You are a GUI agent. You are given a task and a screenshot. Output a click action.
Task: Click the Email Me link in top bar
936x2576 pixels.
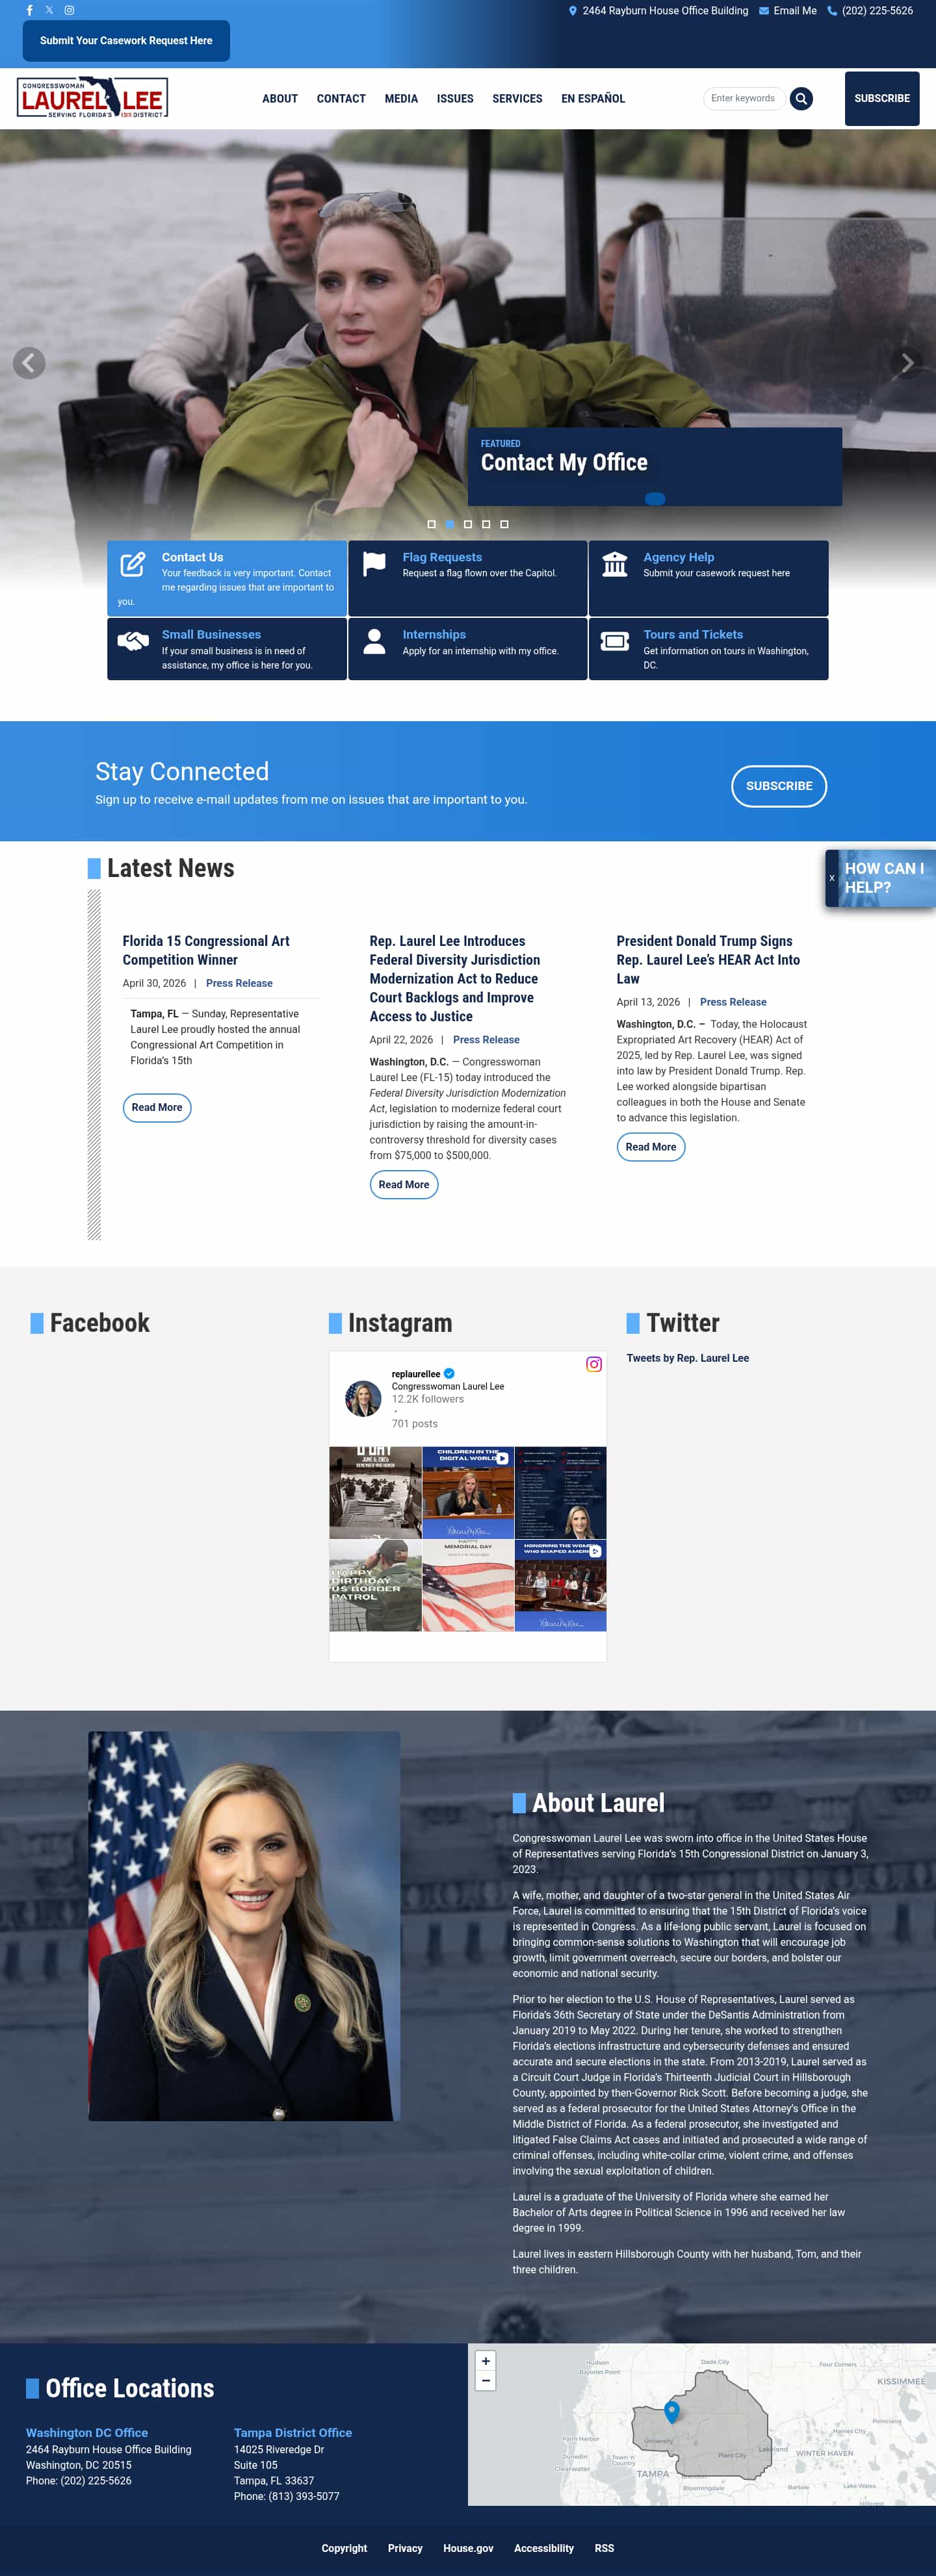(795, 11)
